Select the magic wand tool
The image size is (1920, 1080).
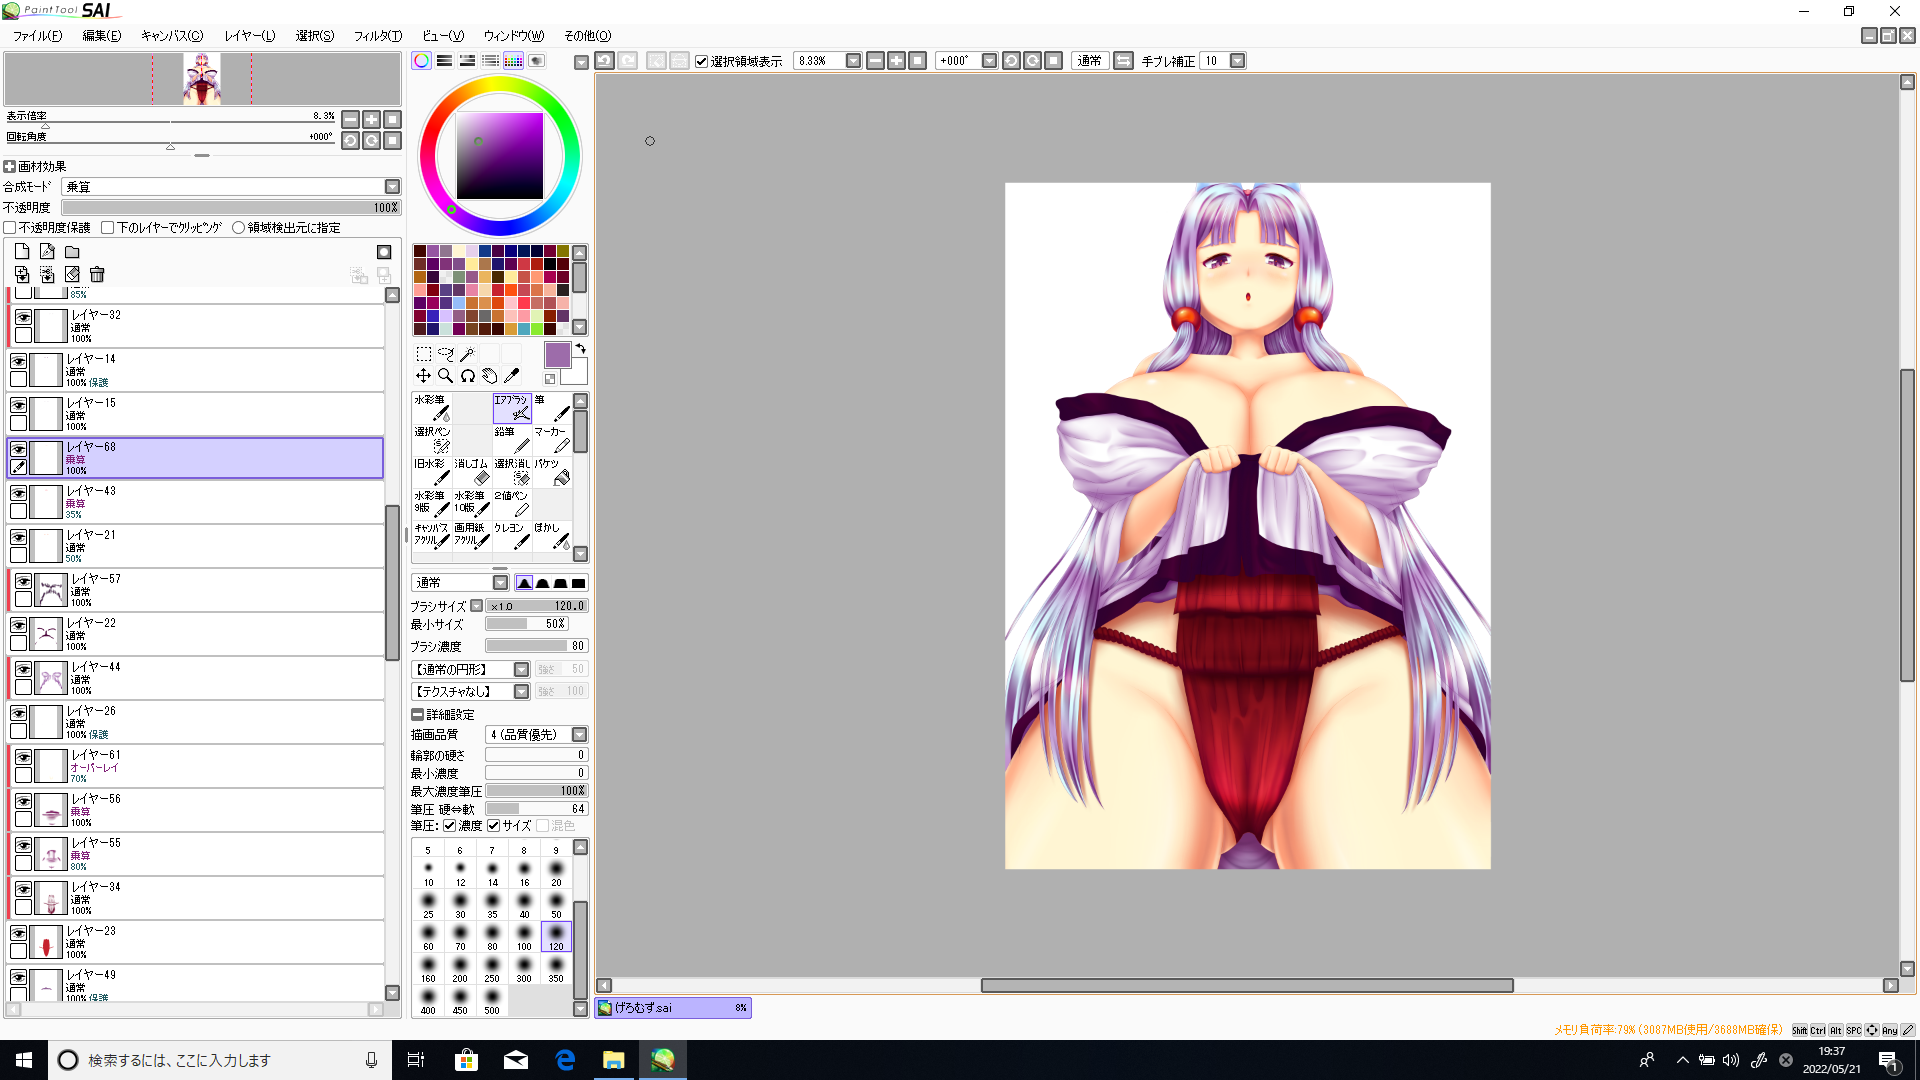[468, 354]
